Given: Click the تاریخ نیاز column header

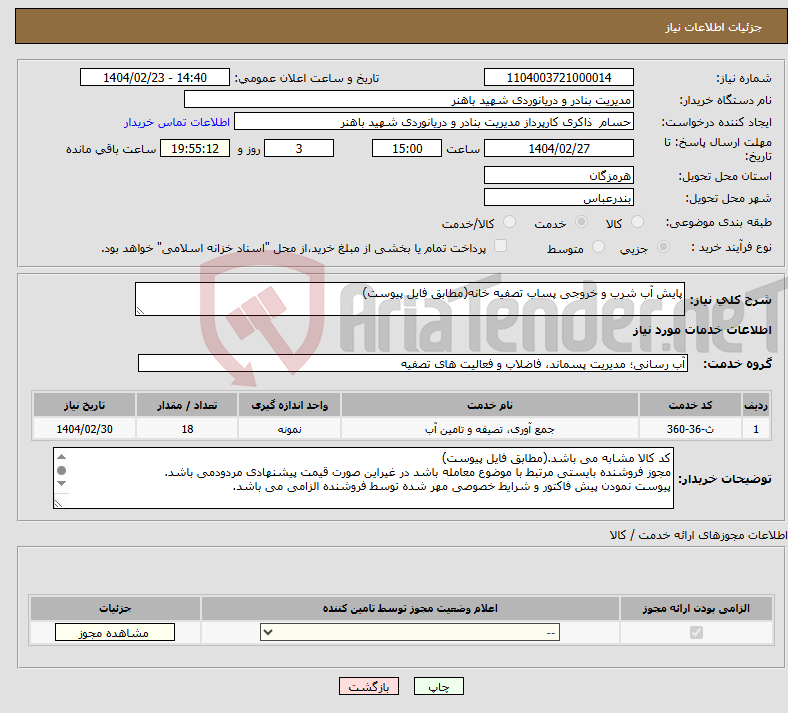Looking at the screenshot, I should [x=84, y=405].
